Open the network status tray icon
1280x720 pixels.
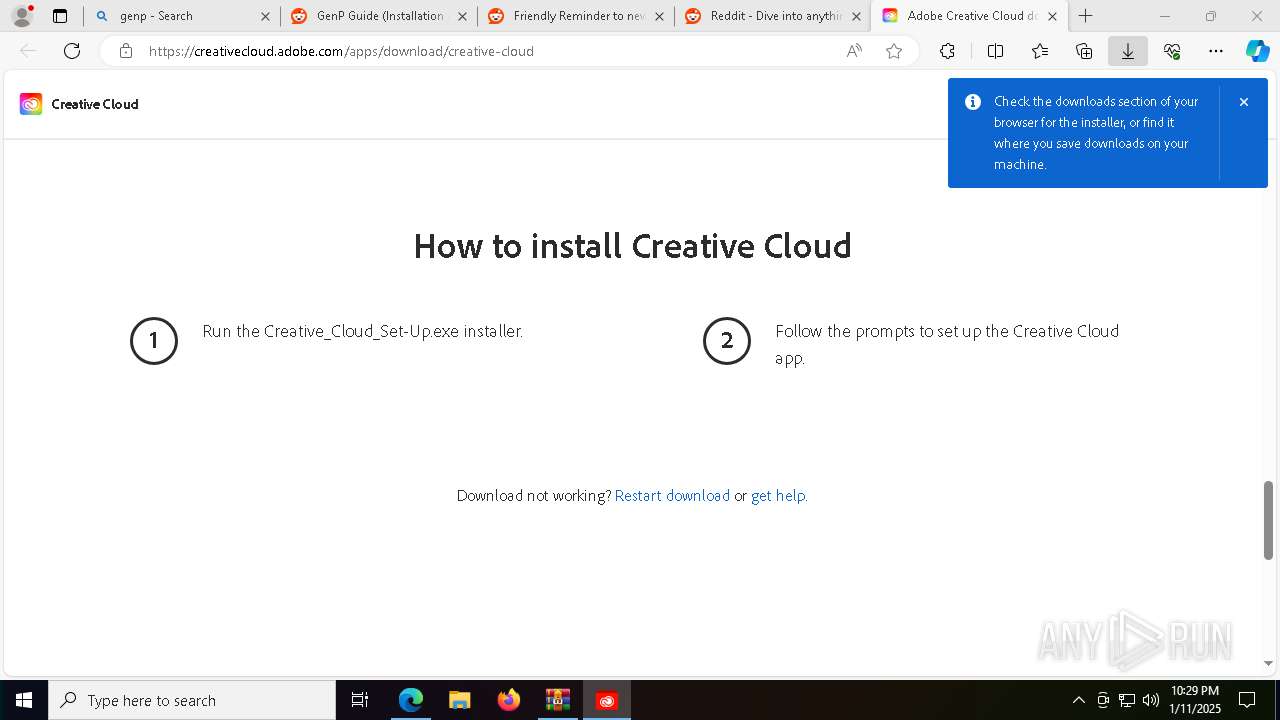[x=1127, y=700]
